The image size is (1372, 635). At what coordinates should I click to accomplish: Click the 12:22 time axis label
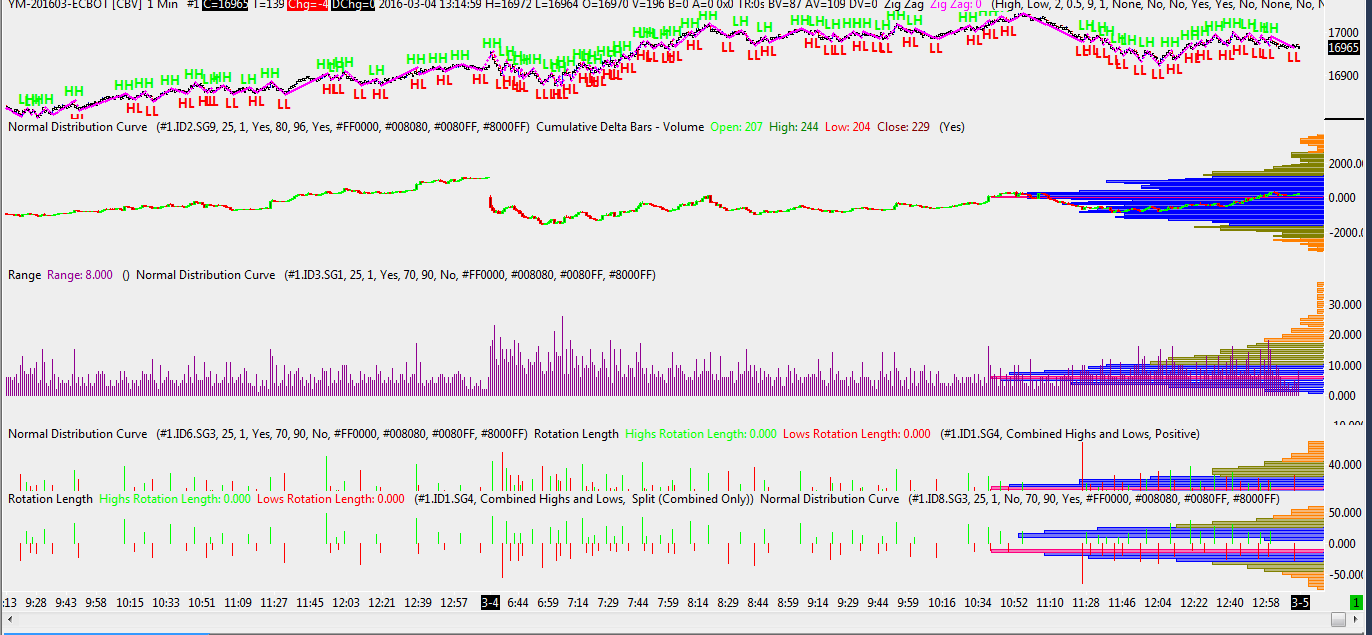[1193, 603]
